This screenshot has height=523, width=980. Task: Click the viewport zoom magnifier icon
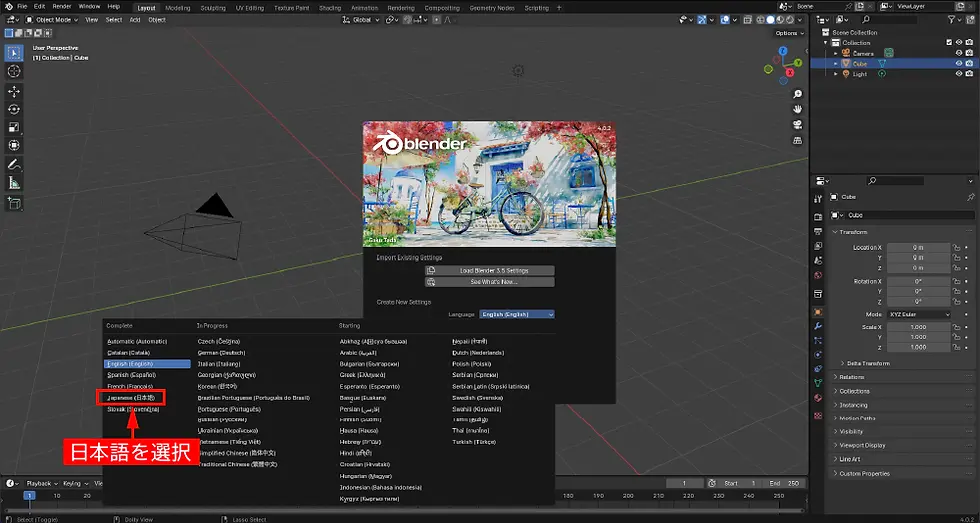tap(798, 94)
